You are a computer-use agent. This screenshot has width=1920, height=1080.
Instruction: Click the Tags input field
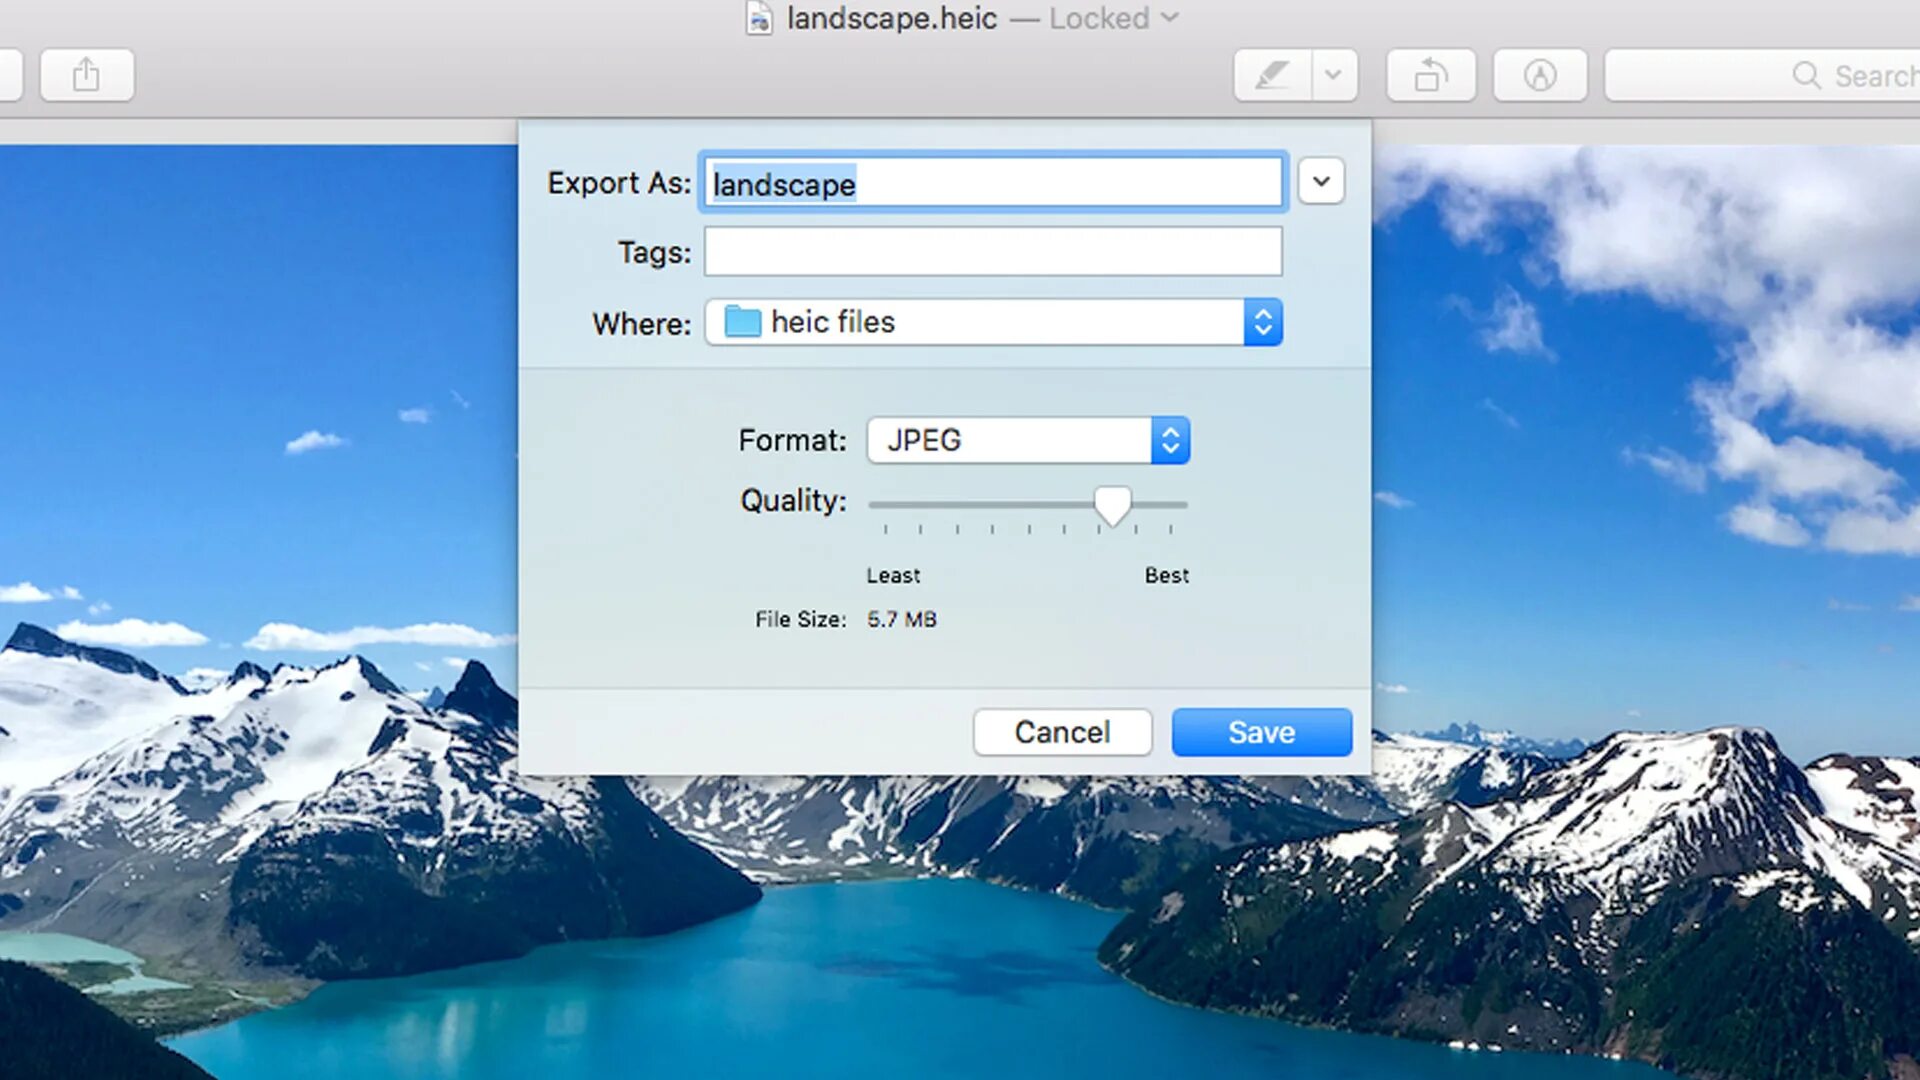992,251
